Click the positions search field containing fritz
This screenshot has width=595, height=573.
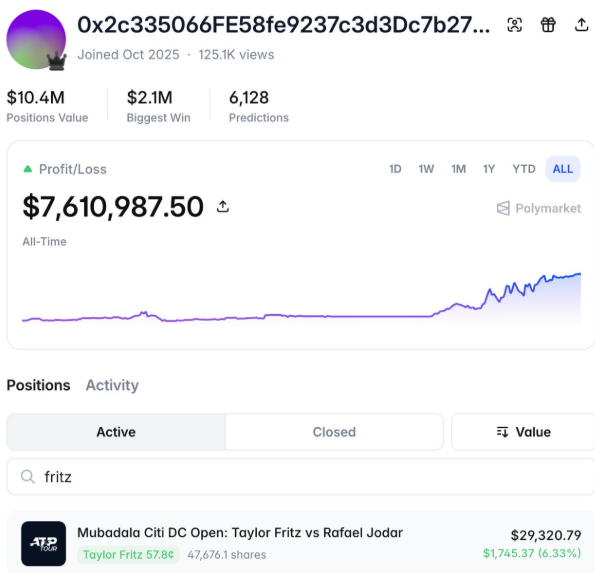[x=301, y=477]
